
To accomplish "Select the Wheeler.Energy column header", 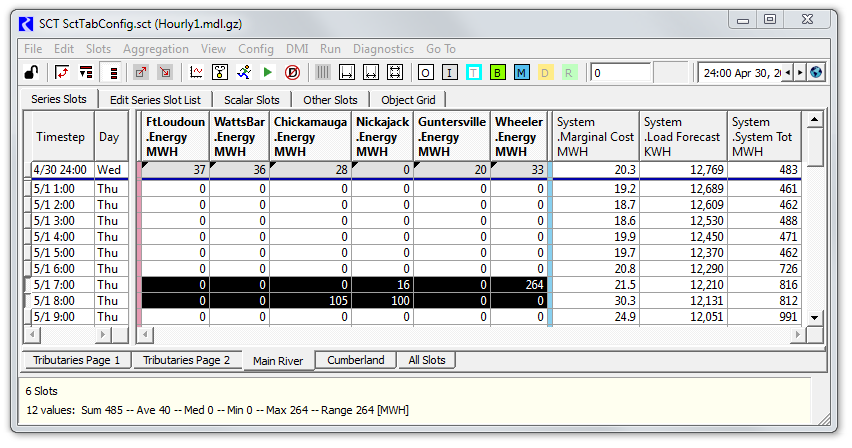I will pyautogui.click(x=518, y=136).
